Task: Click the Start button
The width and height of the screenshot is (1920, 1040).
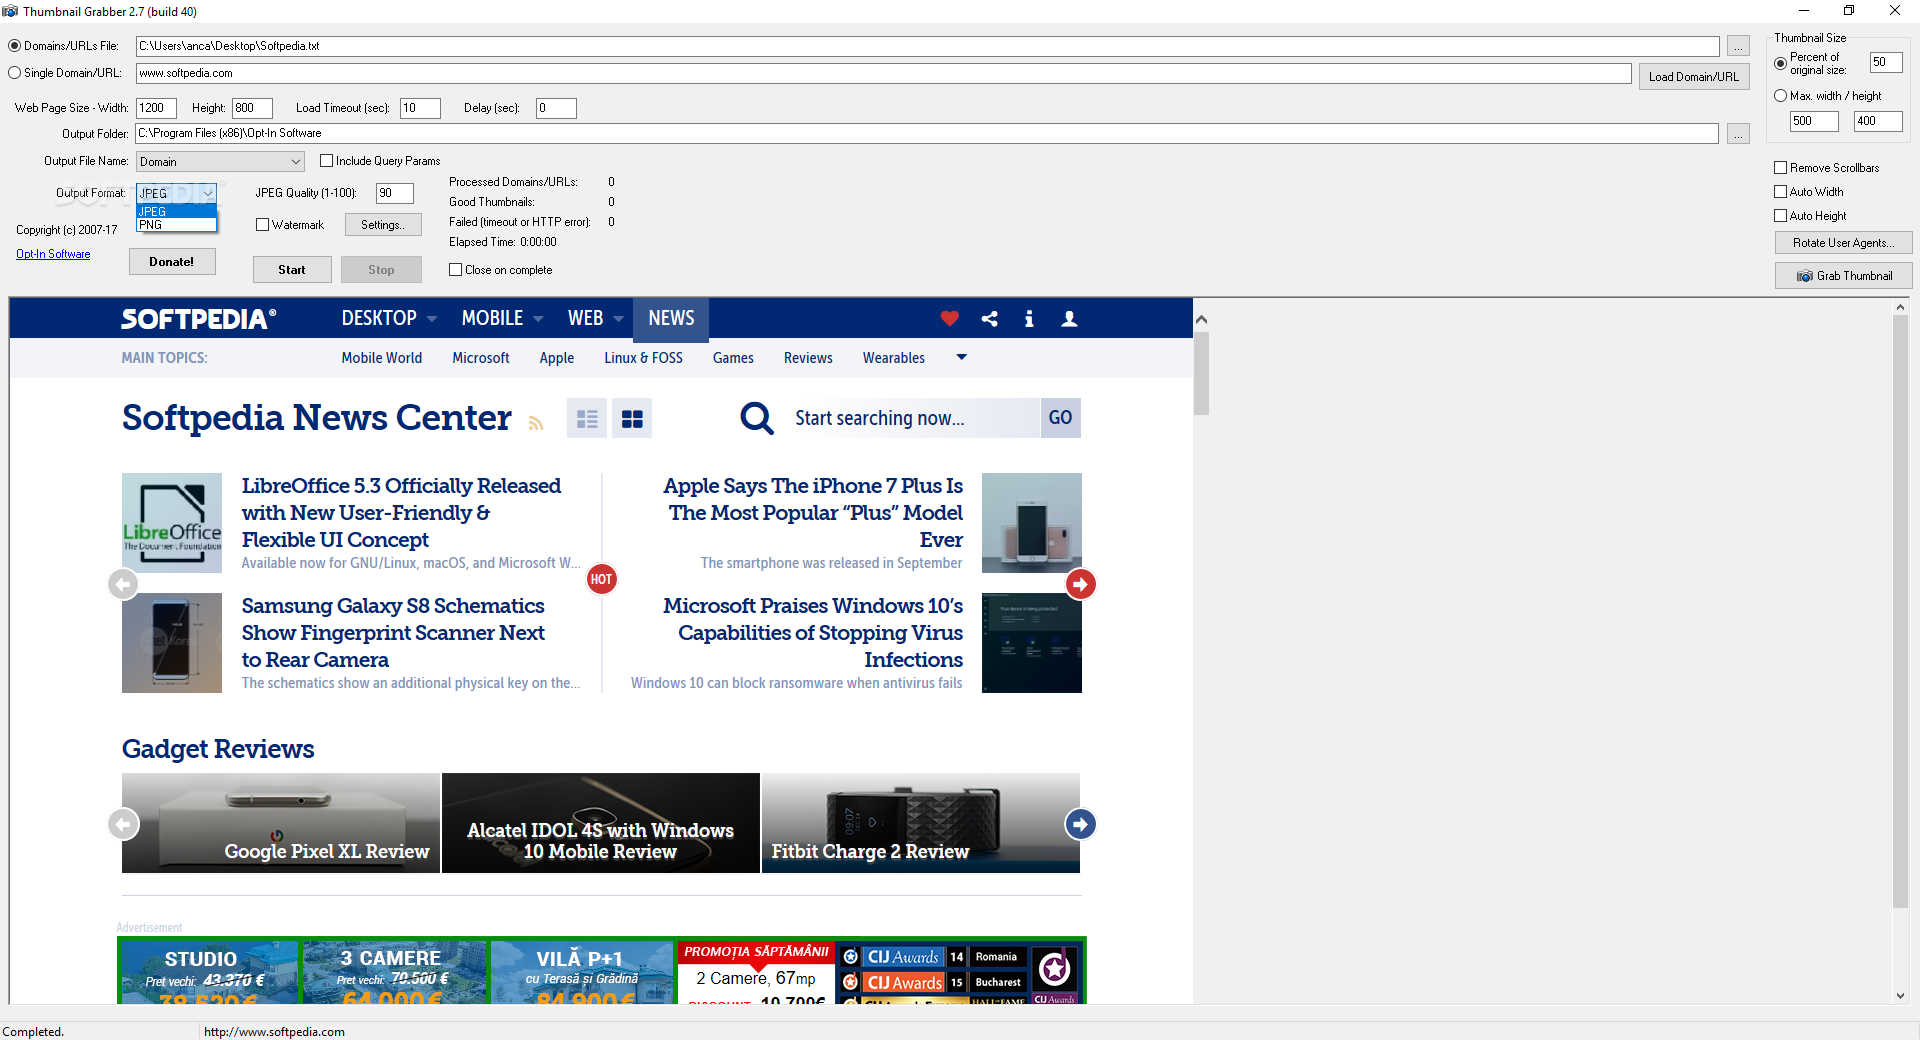Action: (292, 270)
